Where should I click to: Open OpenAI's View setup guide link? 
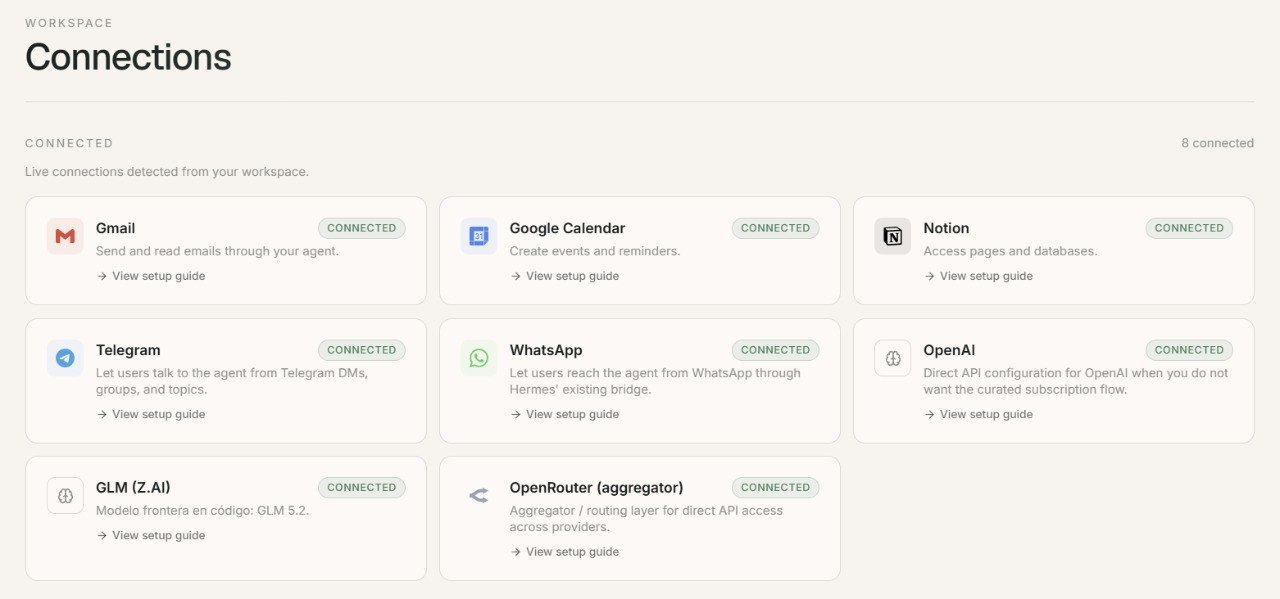(979, 414)
